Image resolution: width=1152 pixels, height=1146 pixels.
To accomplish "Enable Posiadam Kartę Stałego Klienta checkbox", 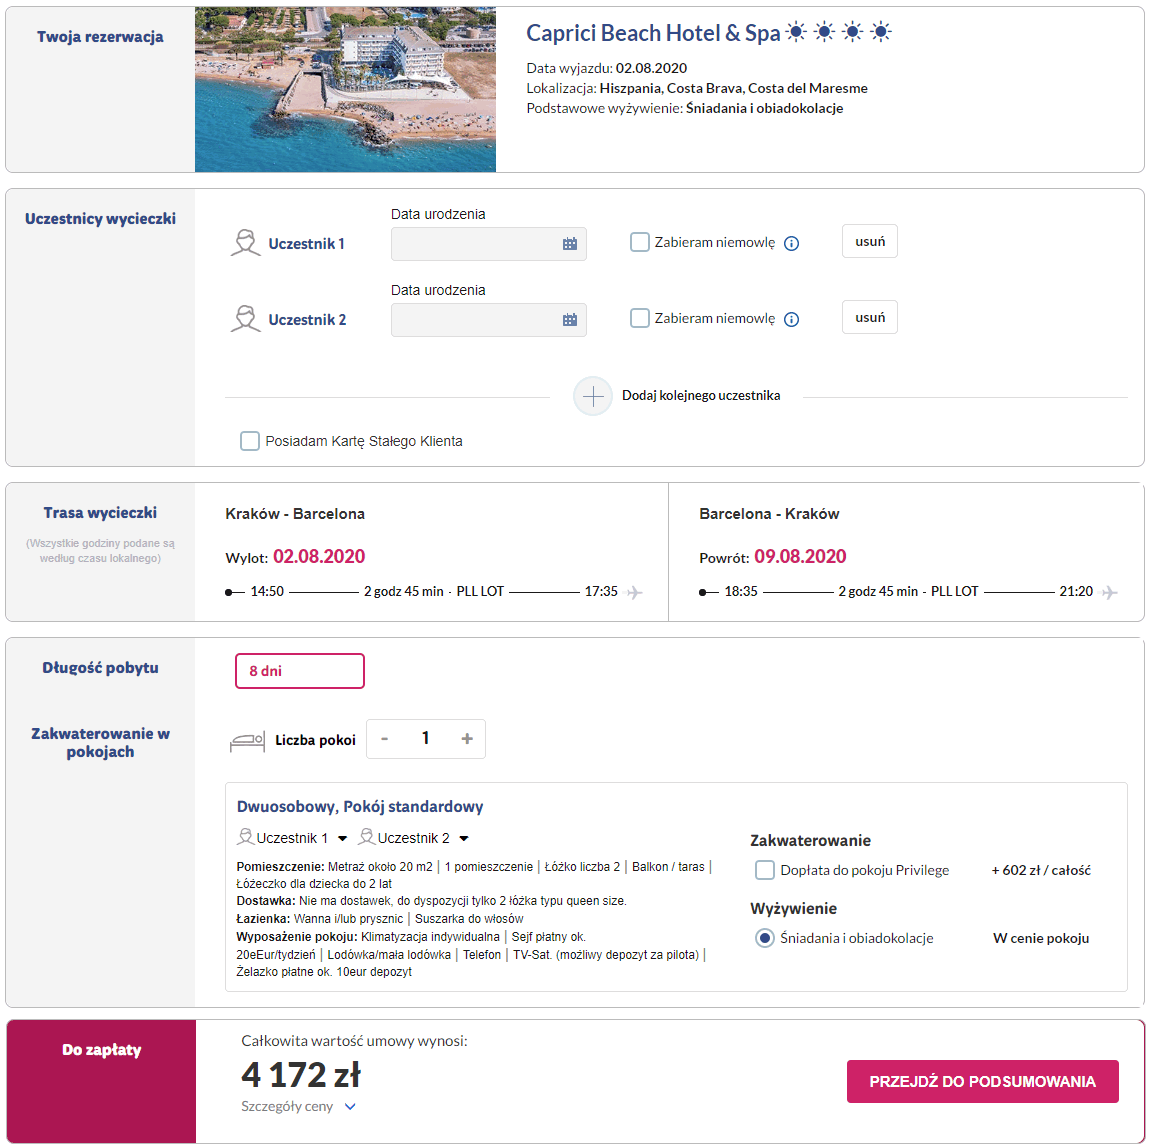I will (x=250, y=441).
